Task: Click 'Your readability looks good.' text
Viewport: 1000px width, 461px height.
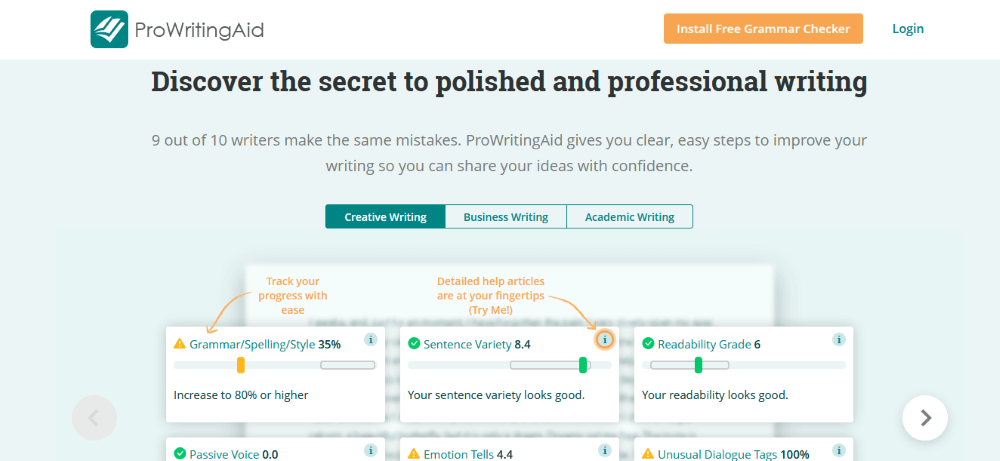Action: [x=715, y=395]
